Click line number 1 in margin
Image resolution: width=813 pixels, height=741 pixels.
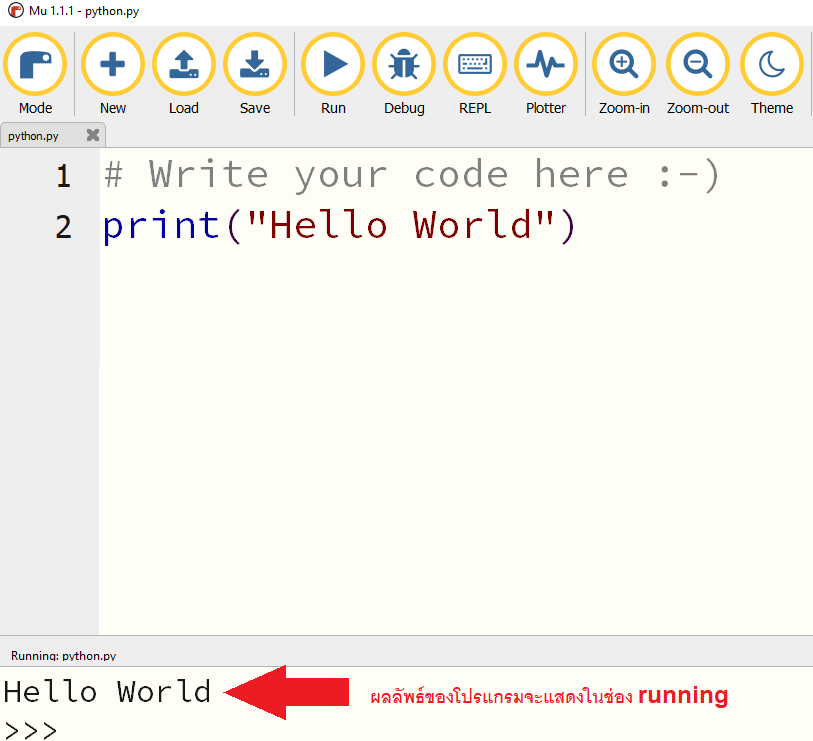[x=63, y=176]
